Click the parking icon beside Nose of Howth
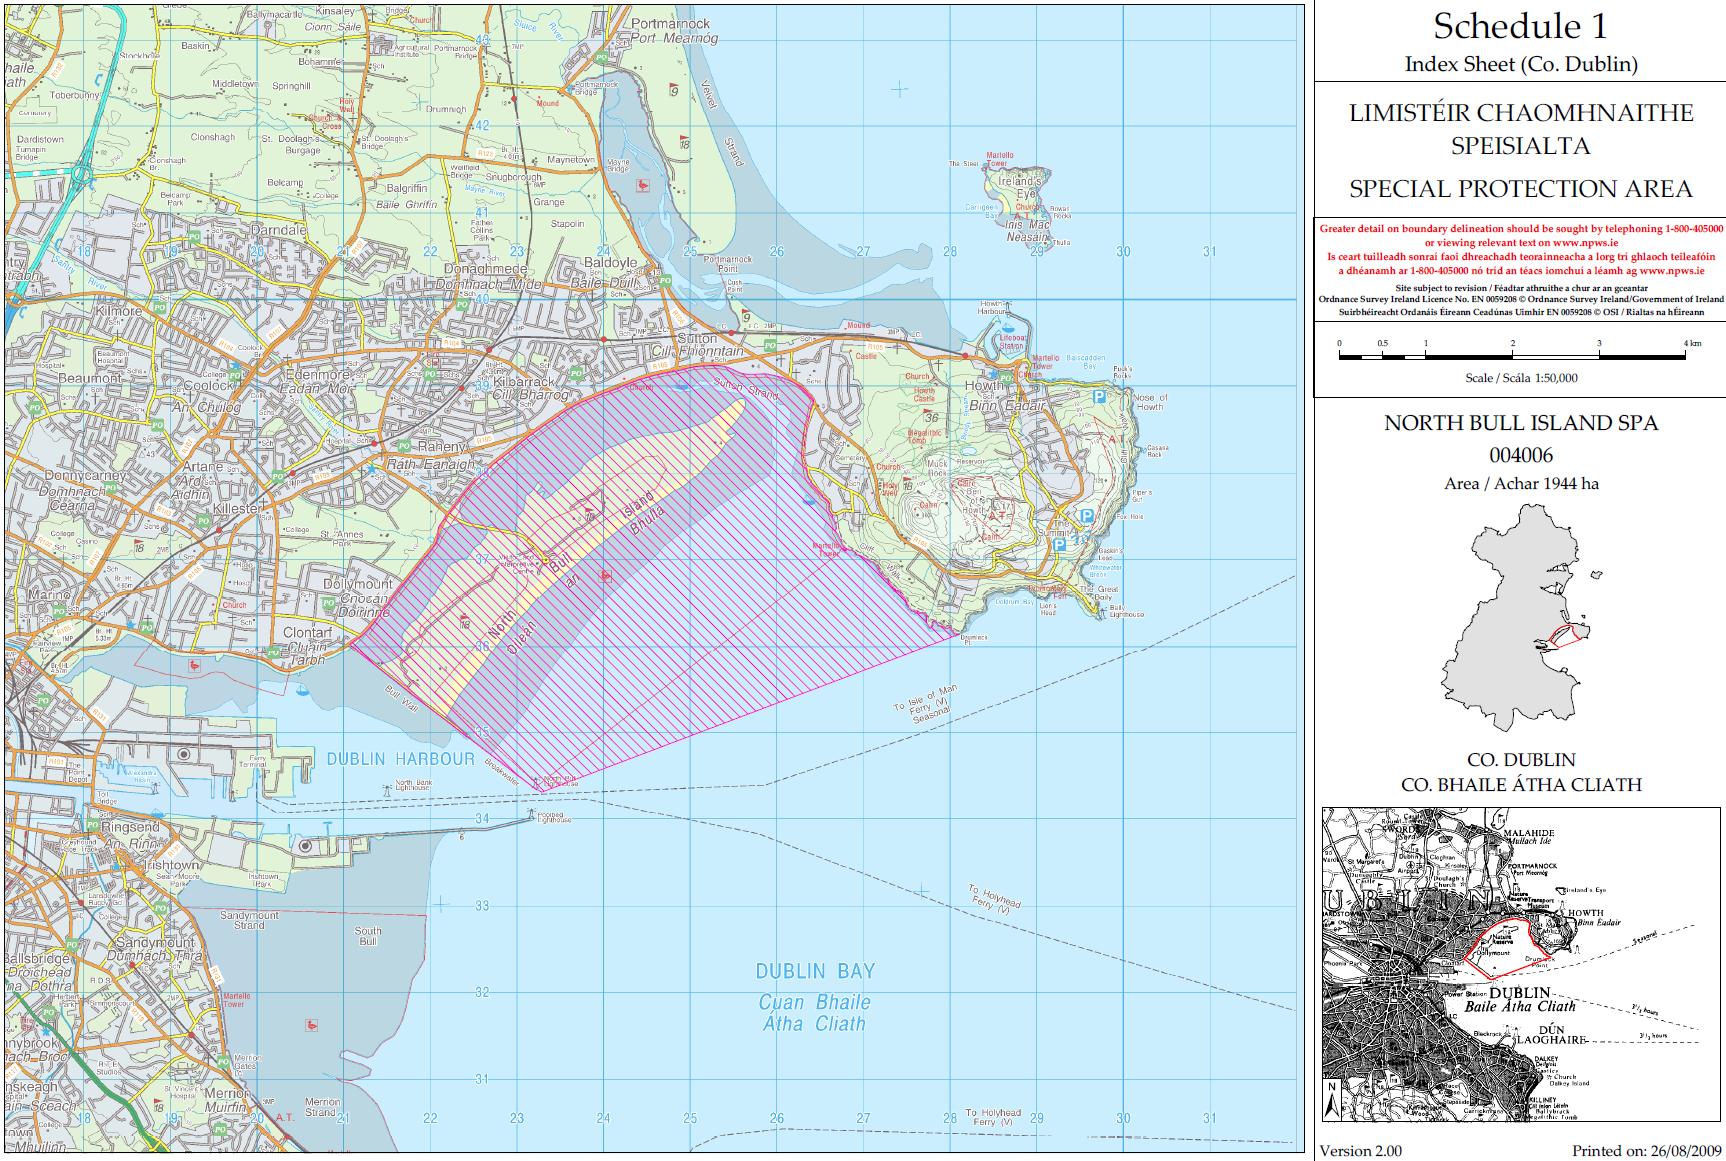Screen dimensions: 1726x1161 click(x=1102, y=397)
